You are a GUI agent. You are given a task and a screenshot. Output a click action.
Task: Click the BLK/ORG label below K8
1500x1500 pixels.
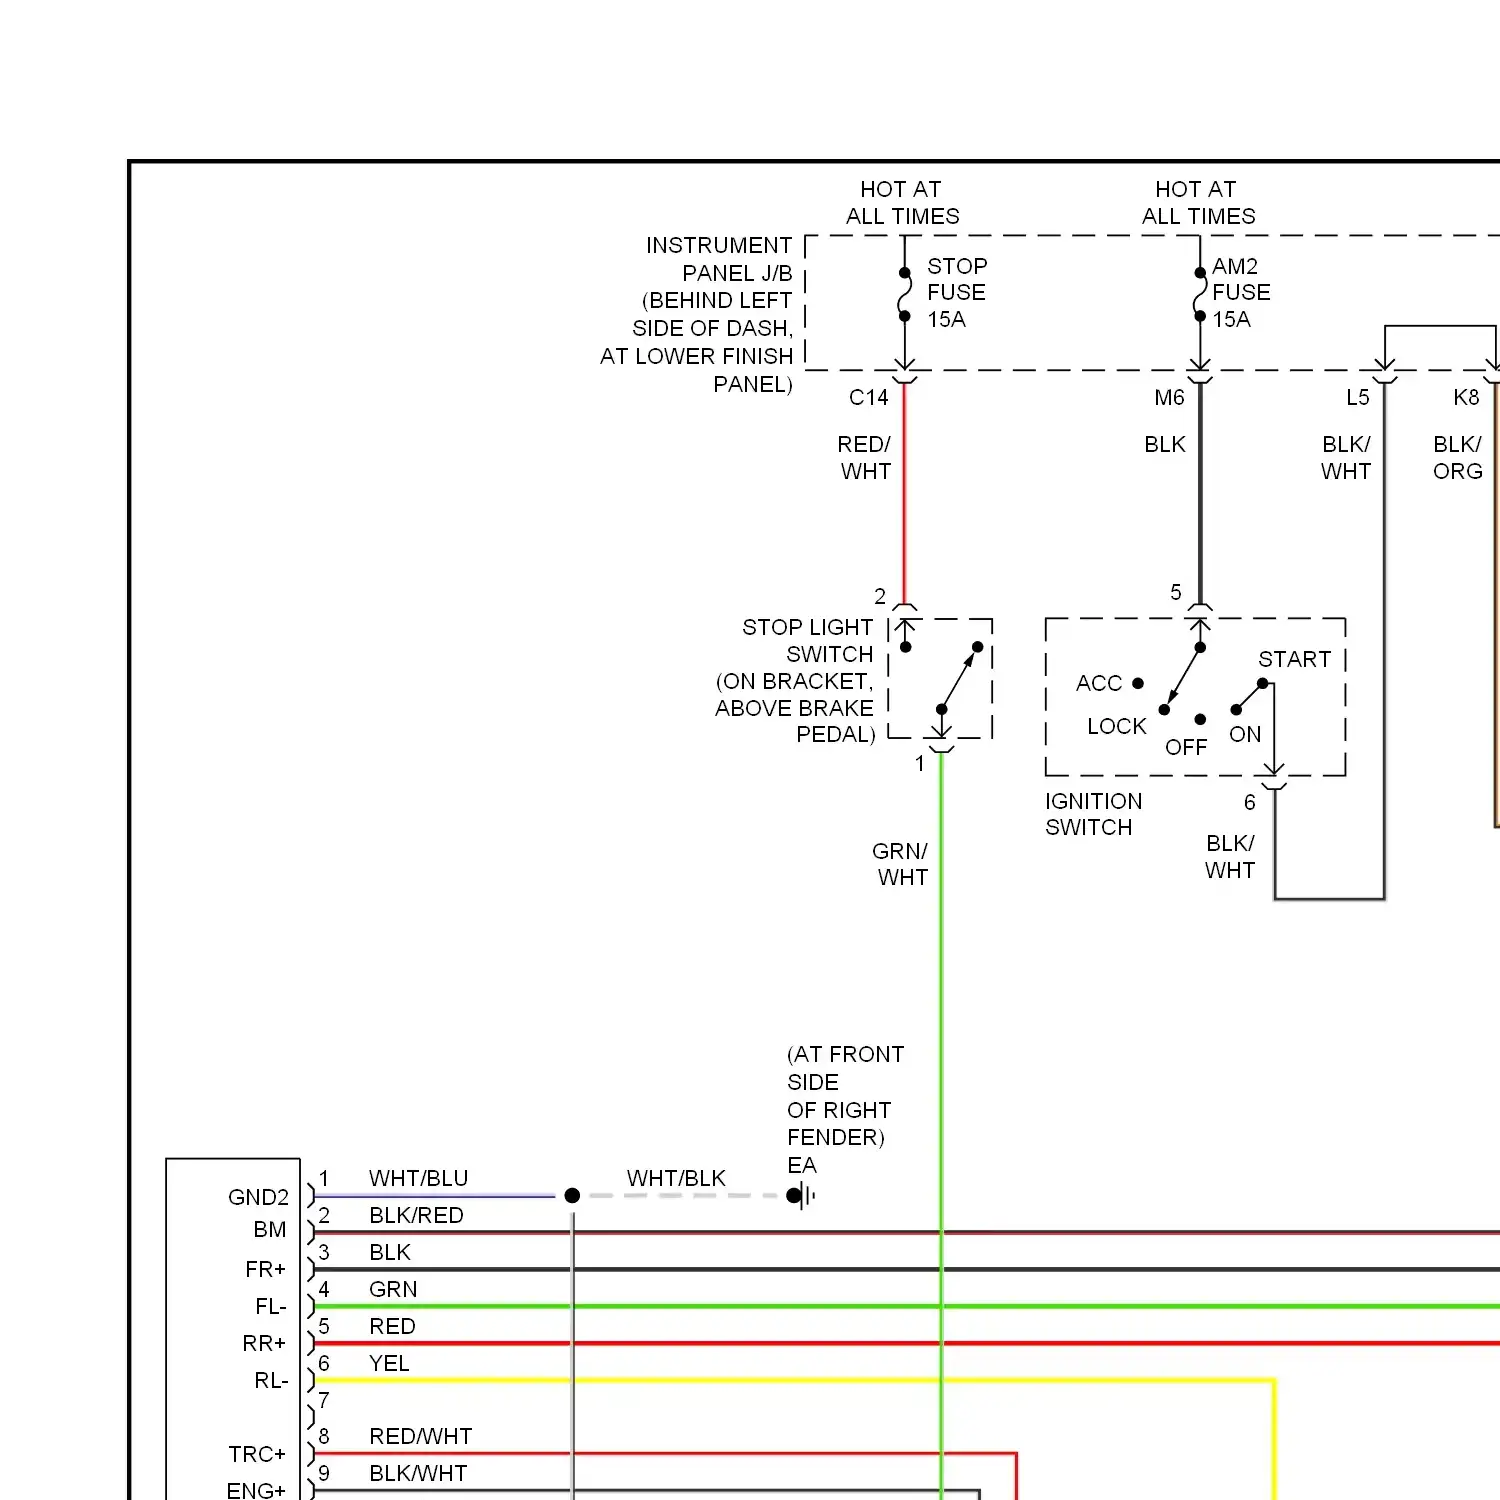[x=1457, y=458]
